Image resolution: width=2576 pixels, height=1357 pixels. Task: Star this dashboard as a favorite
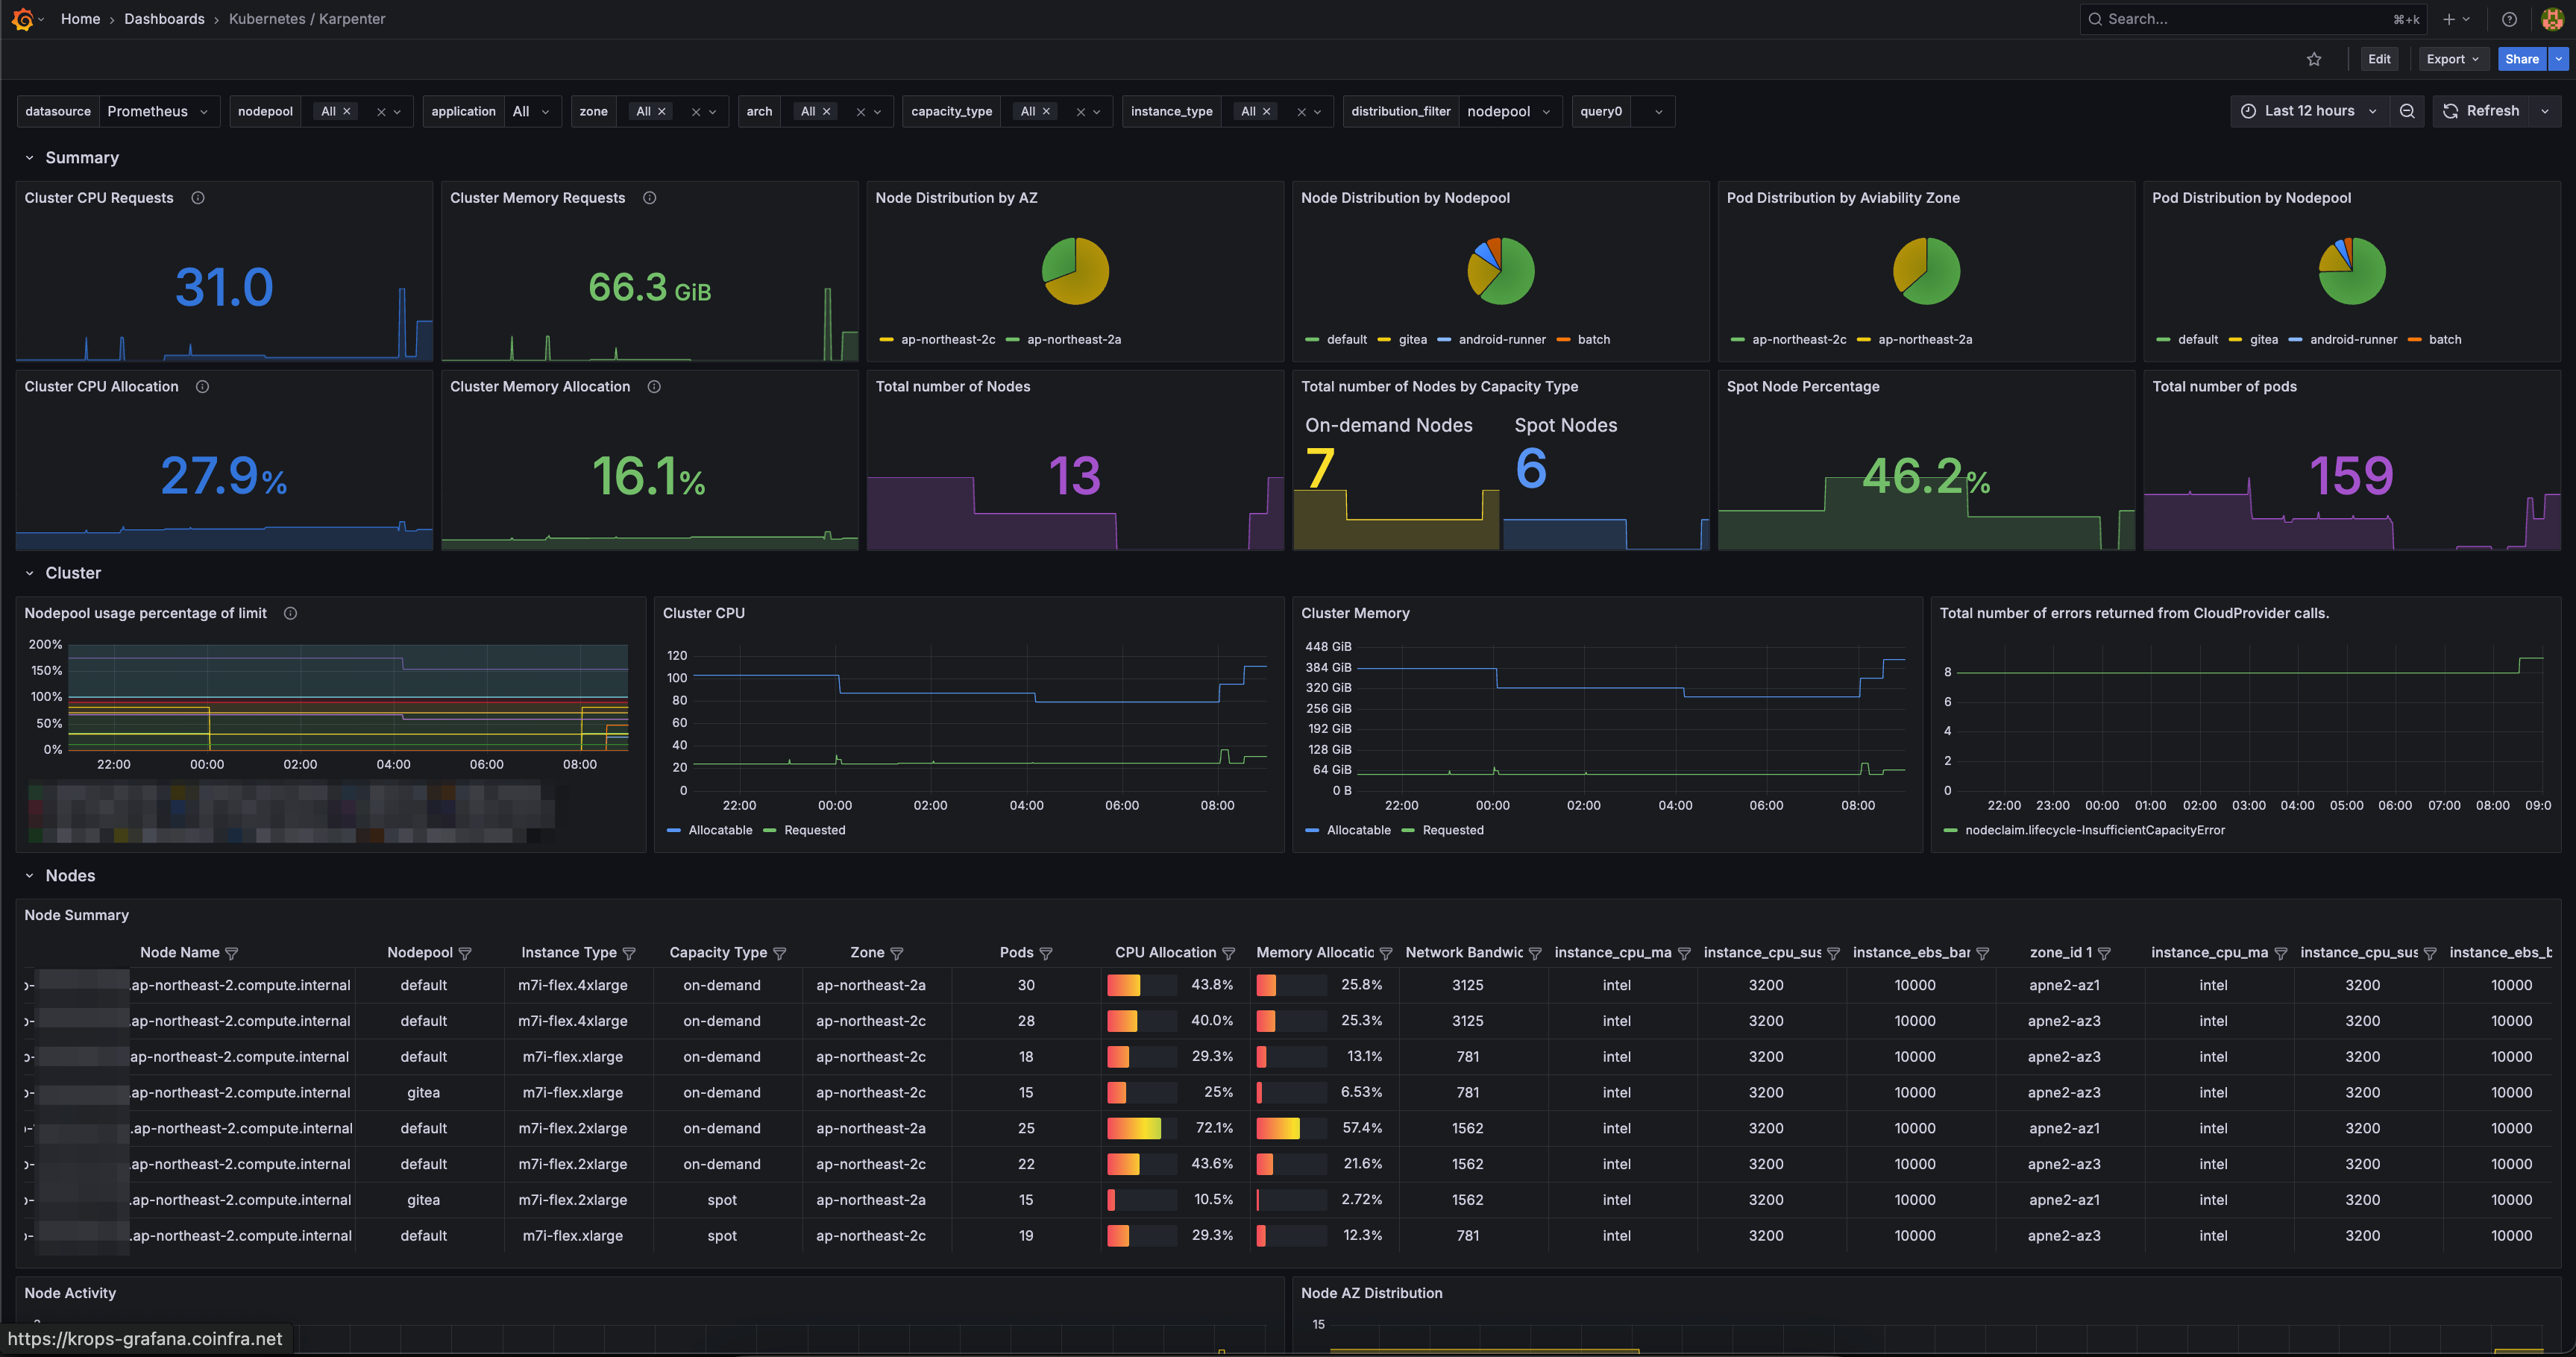point(2314,59)
